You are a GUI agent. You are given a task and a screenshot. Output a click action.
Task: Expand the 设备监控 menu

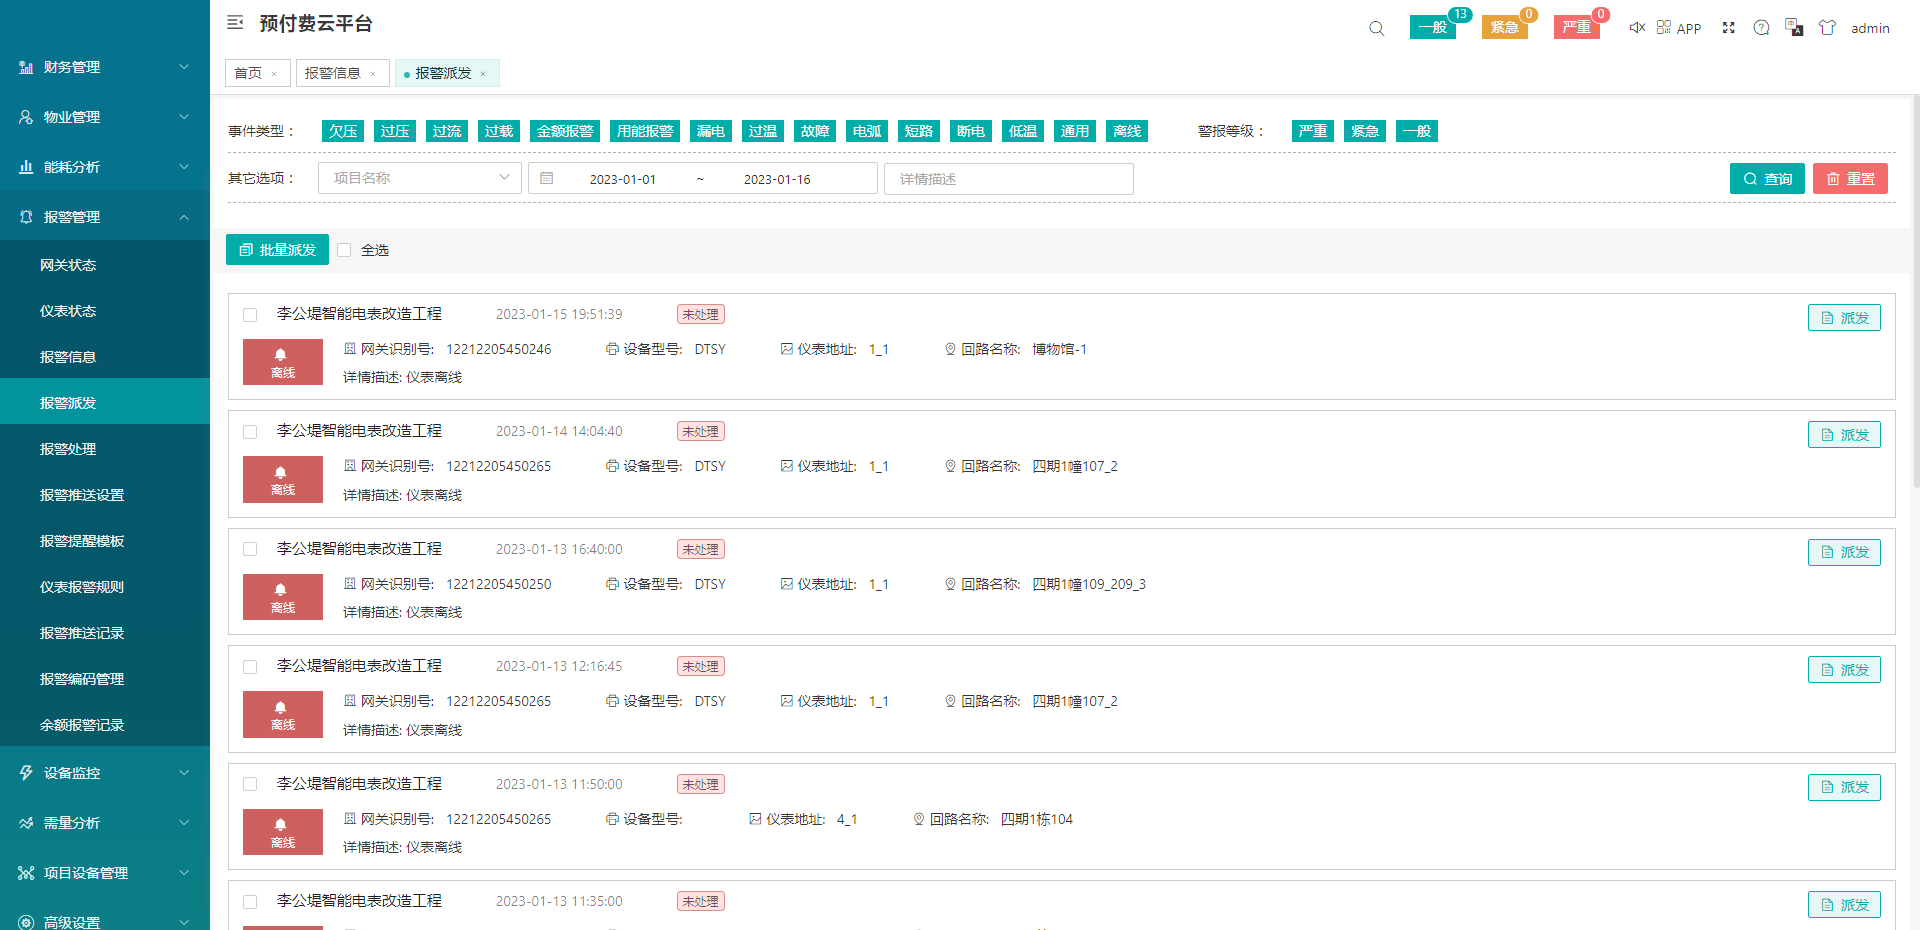pos(184,773)
